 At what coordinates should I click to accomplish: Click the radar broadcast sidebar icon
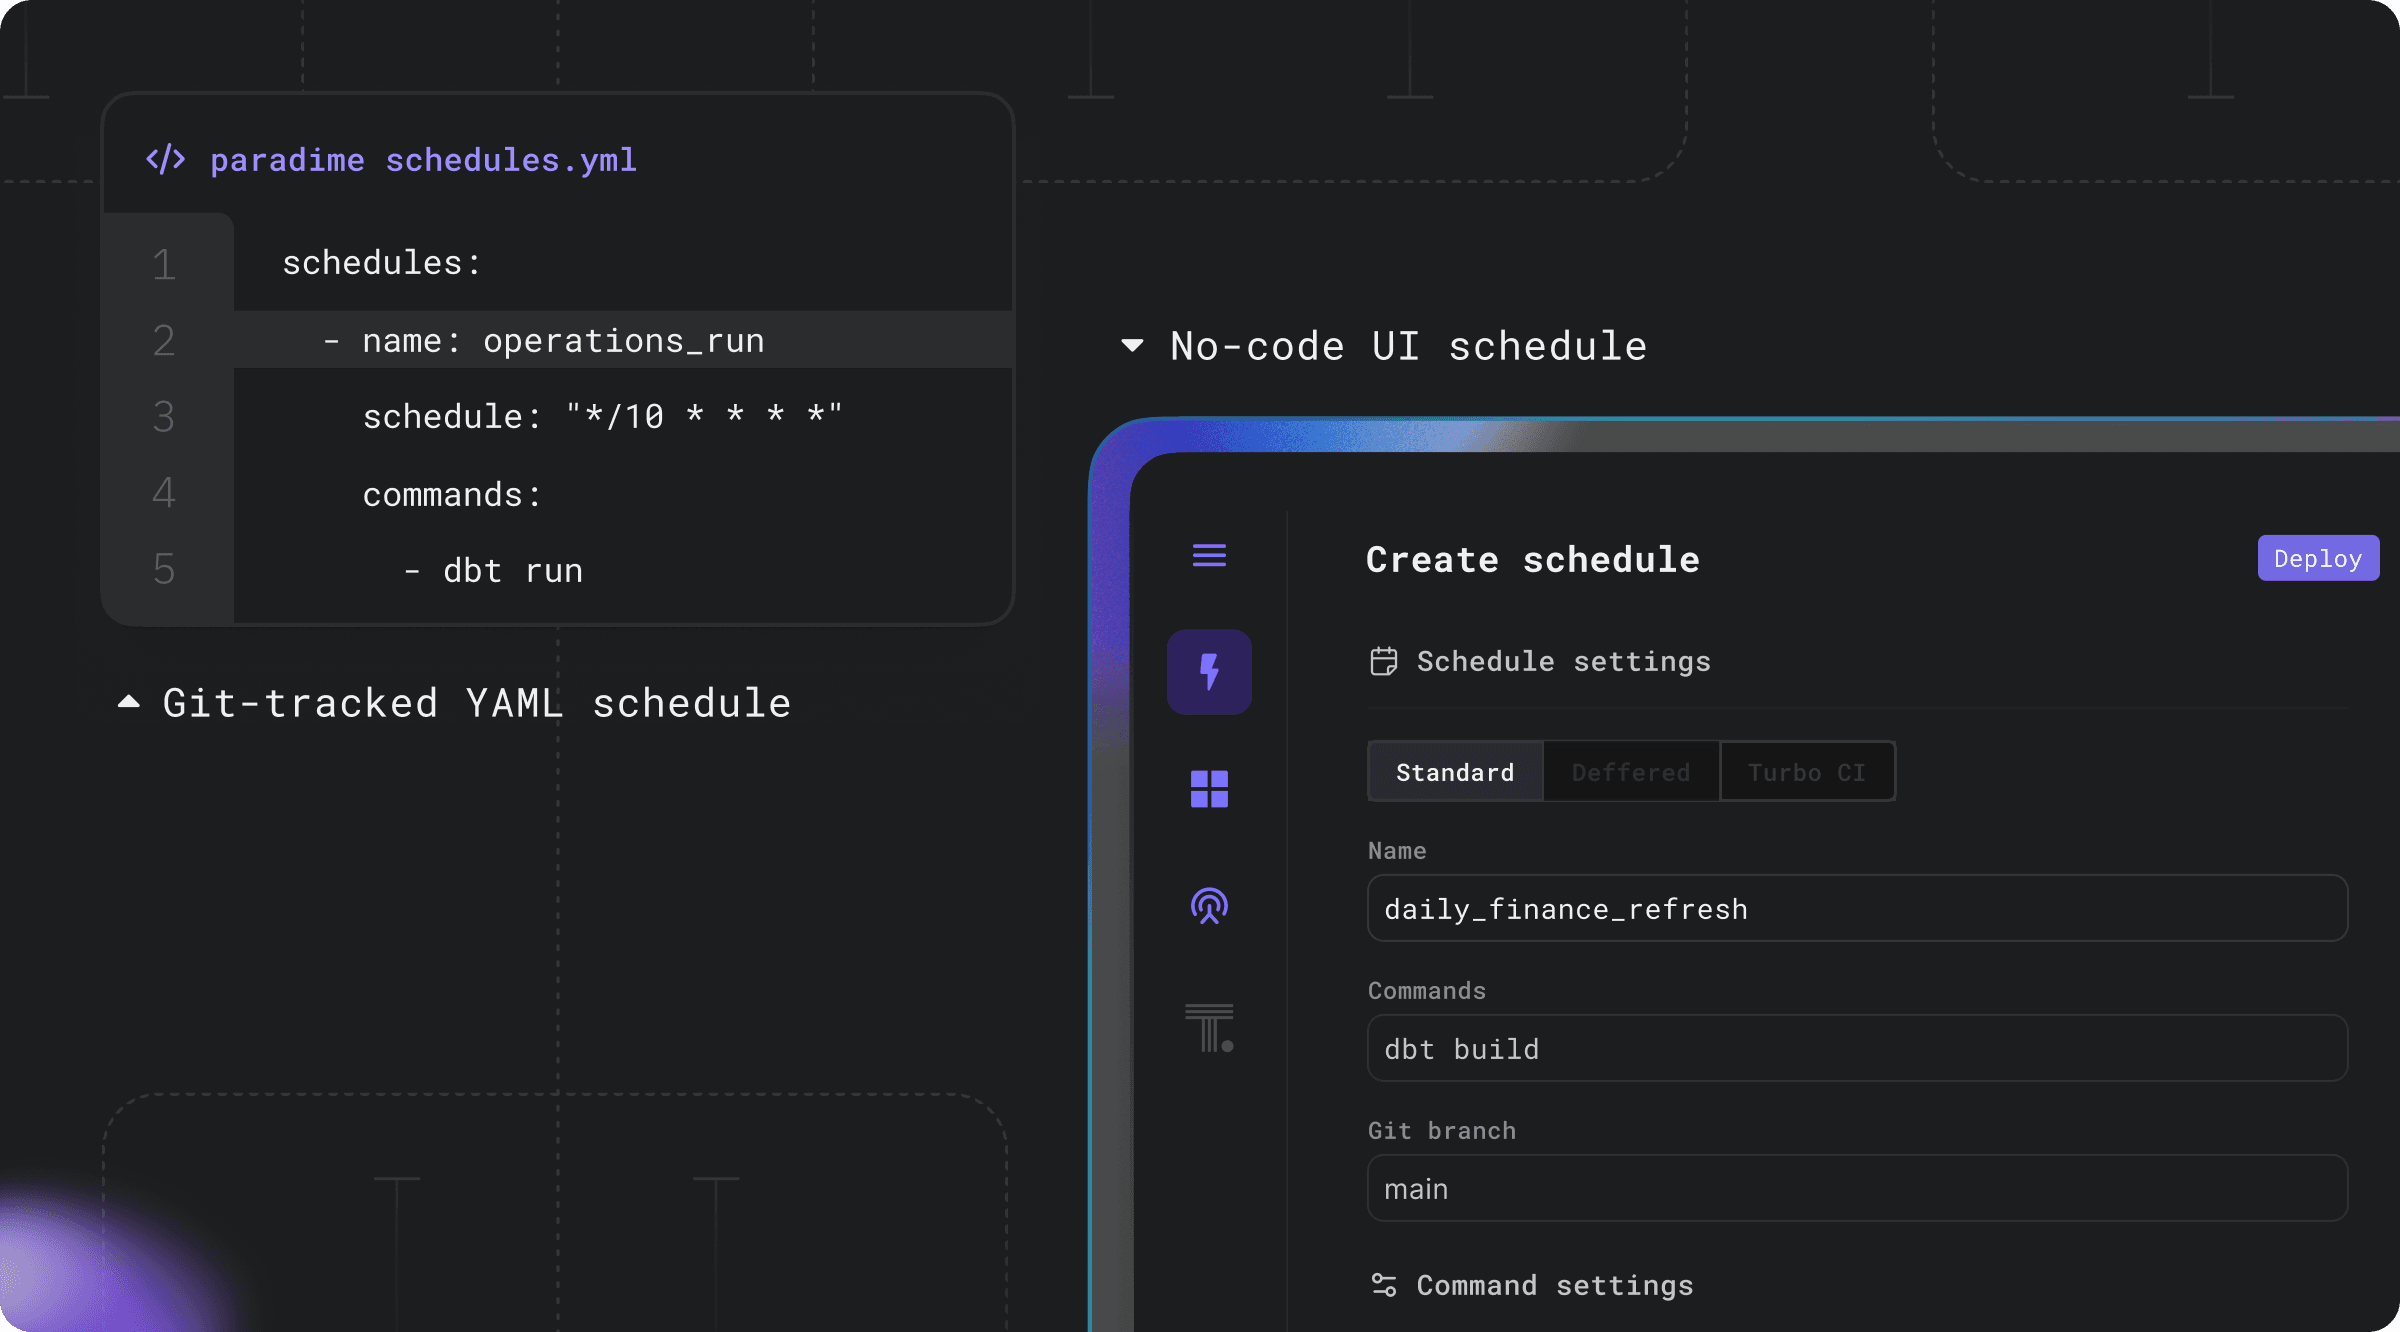click(1209, 906)
